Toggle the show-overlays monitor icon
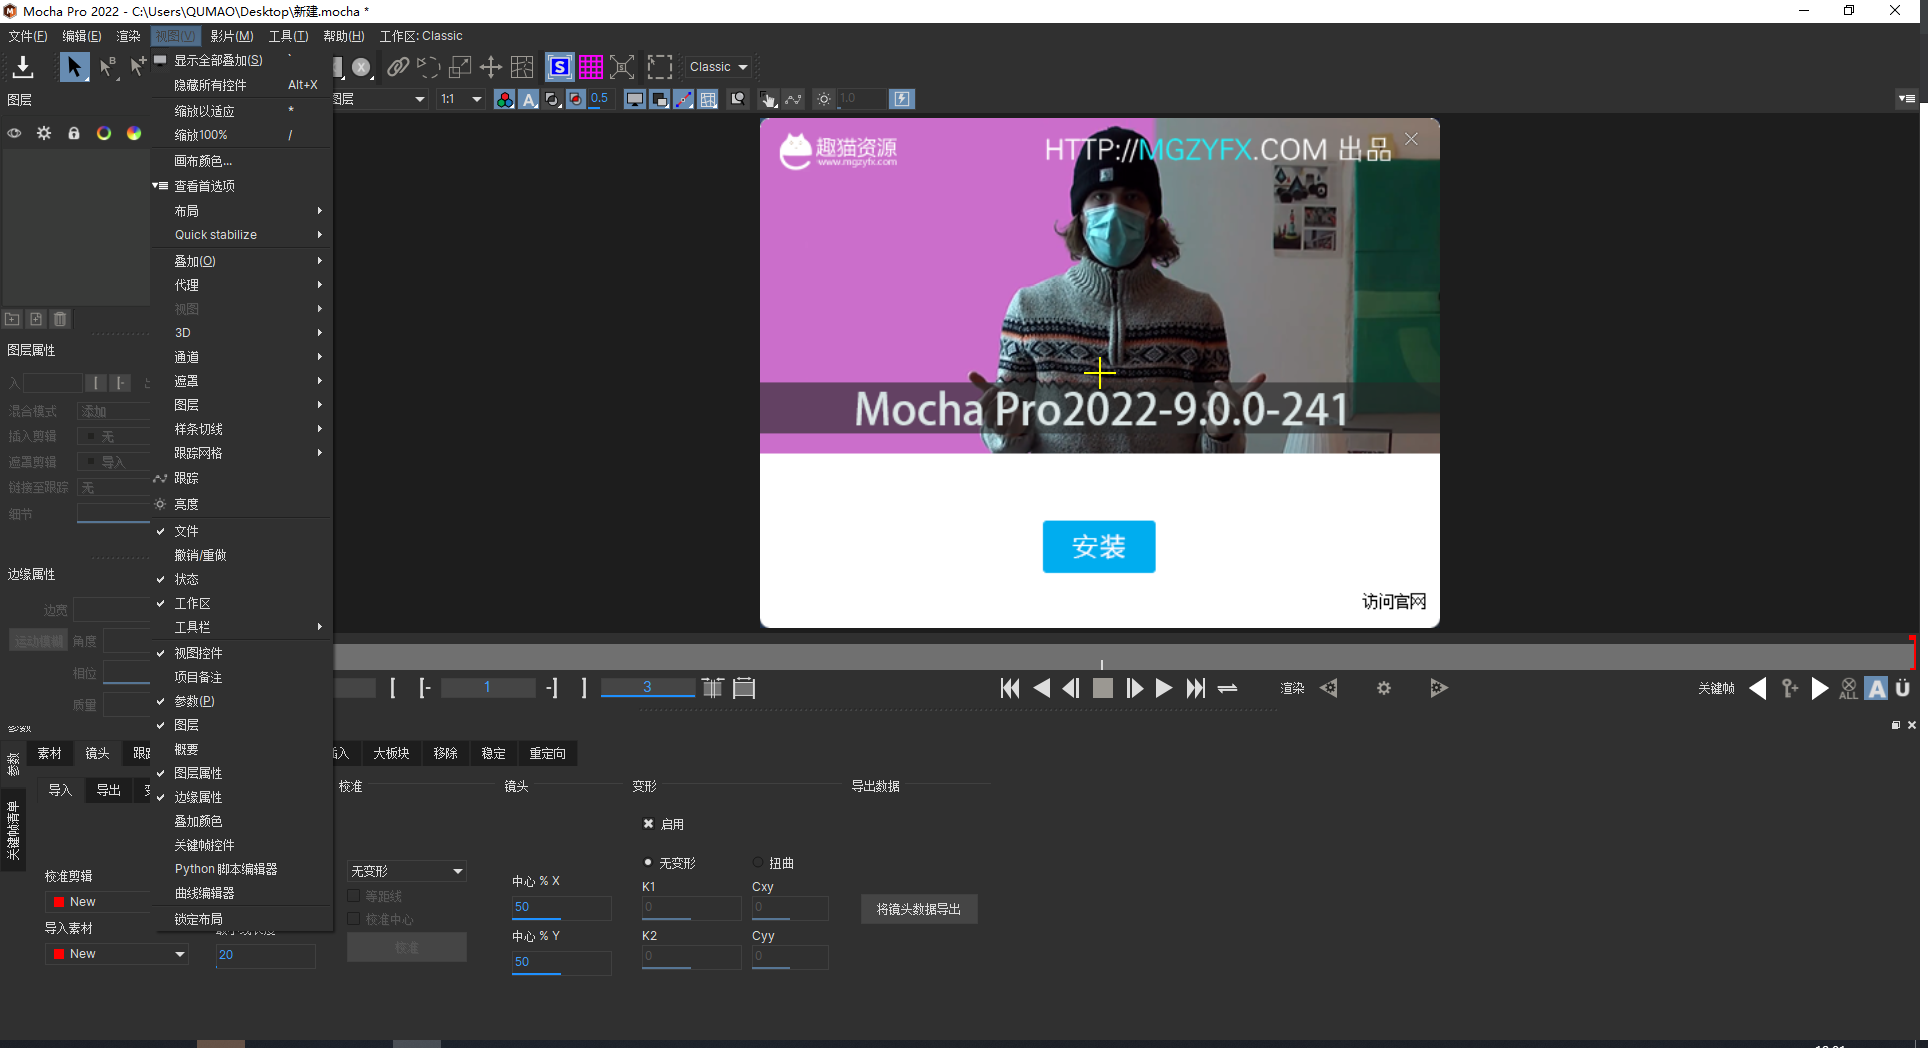Screen dimensions: 1928x1048 pyautogui.click(x=635, y=99)
